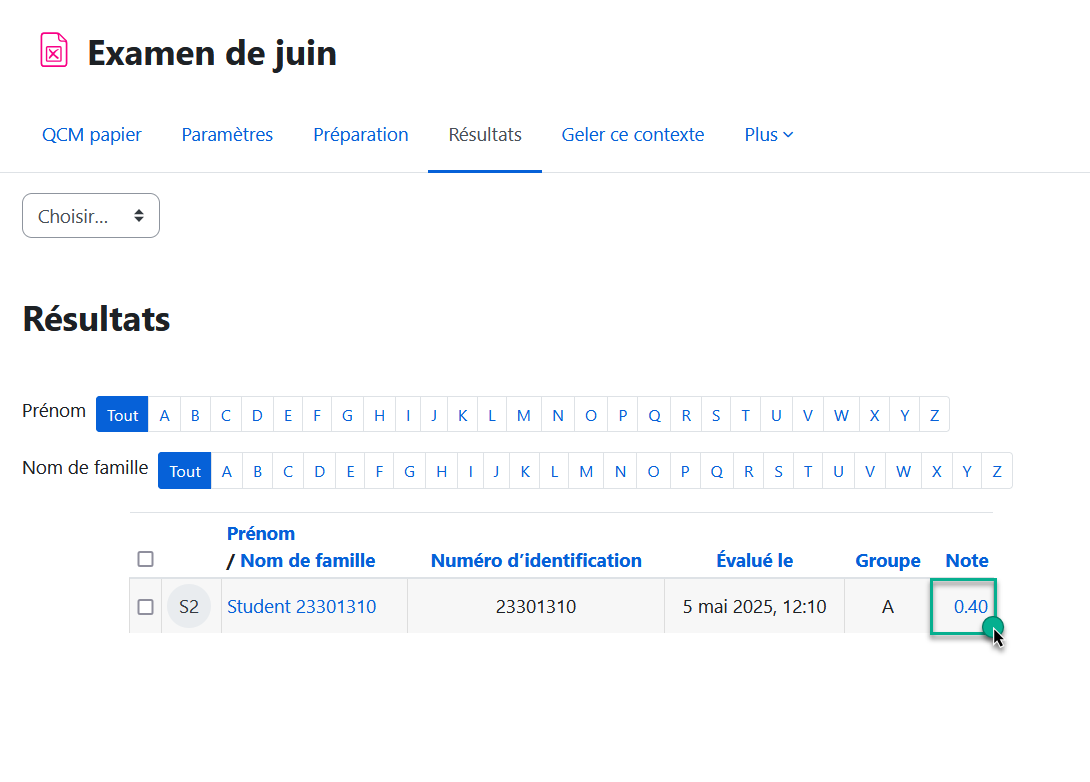The image size is (1090, 782).
Task: Tick the select-all checkbox in table header
Action: 146,559
